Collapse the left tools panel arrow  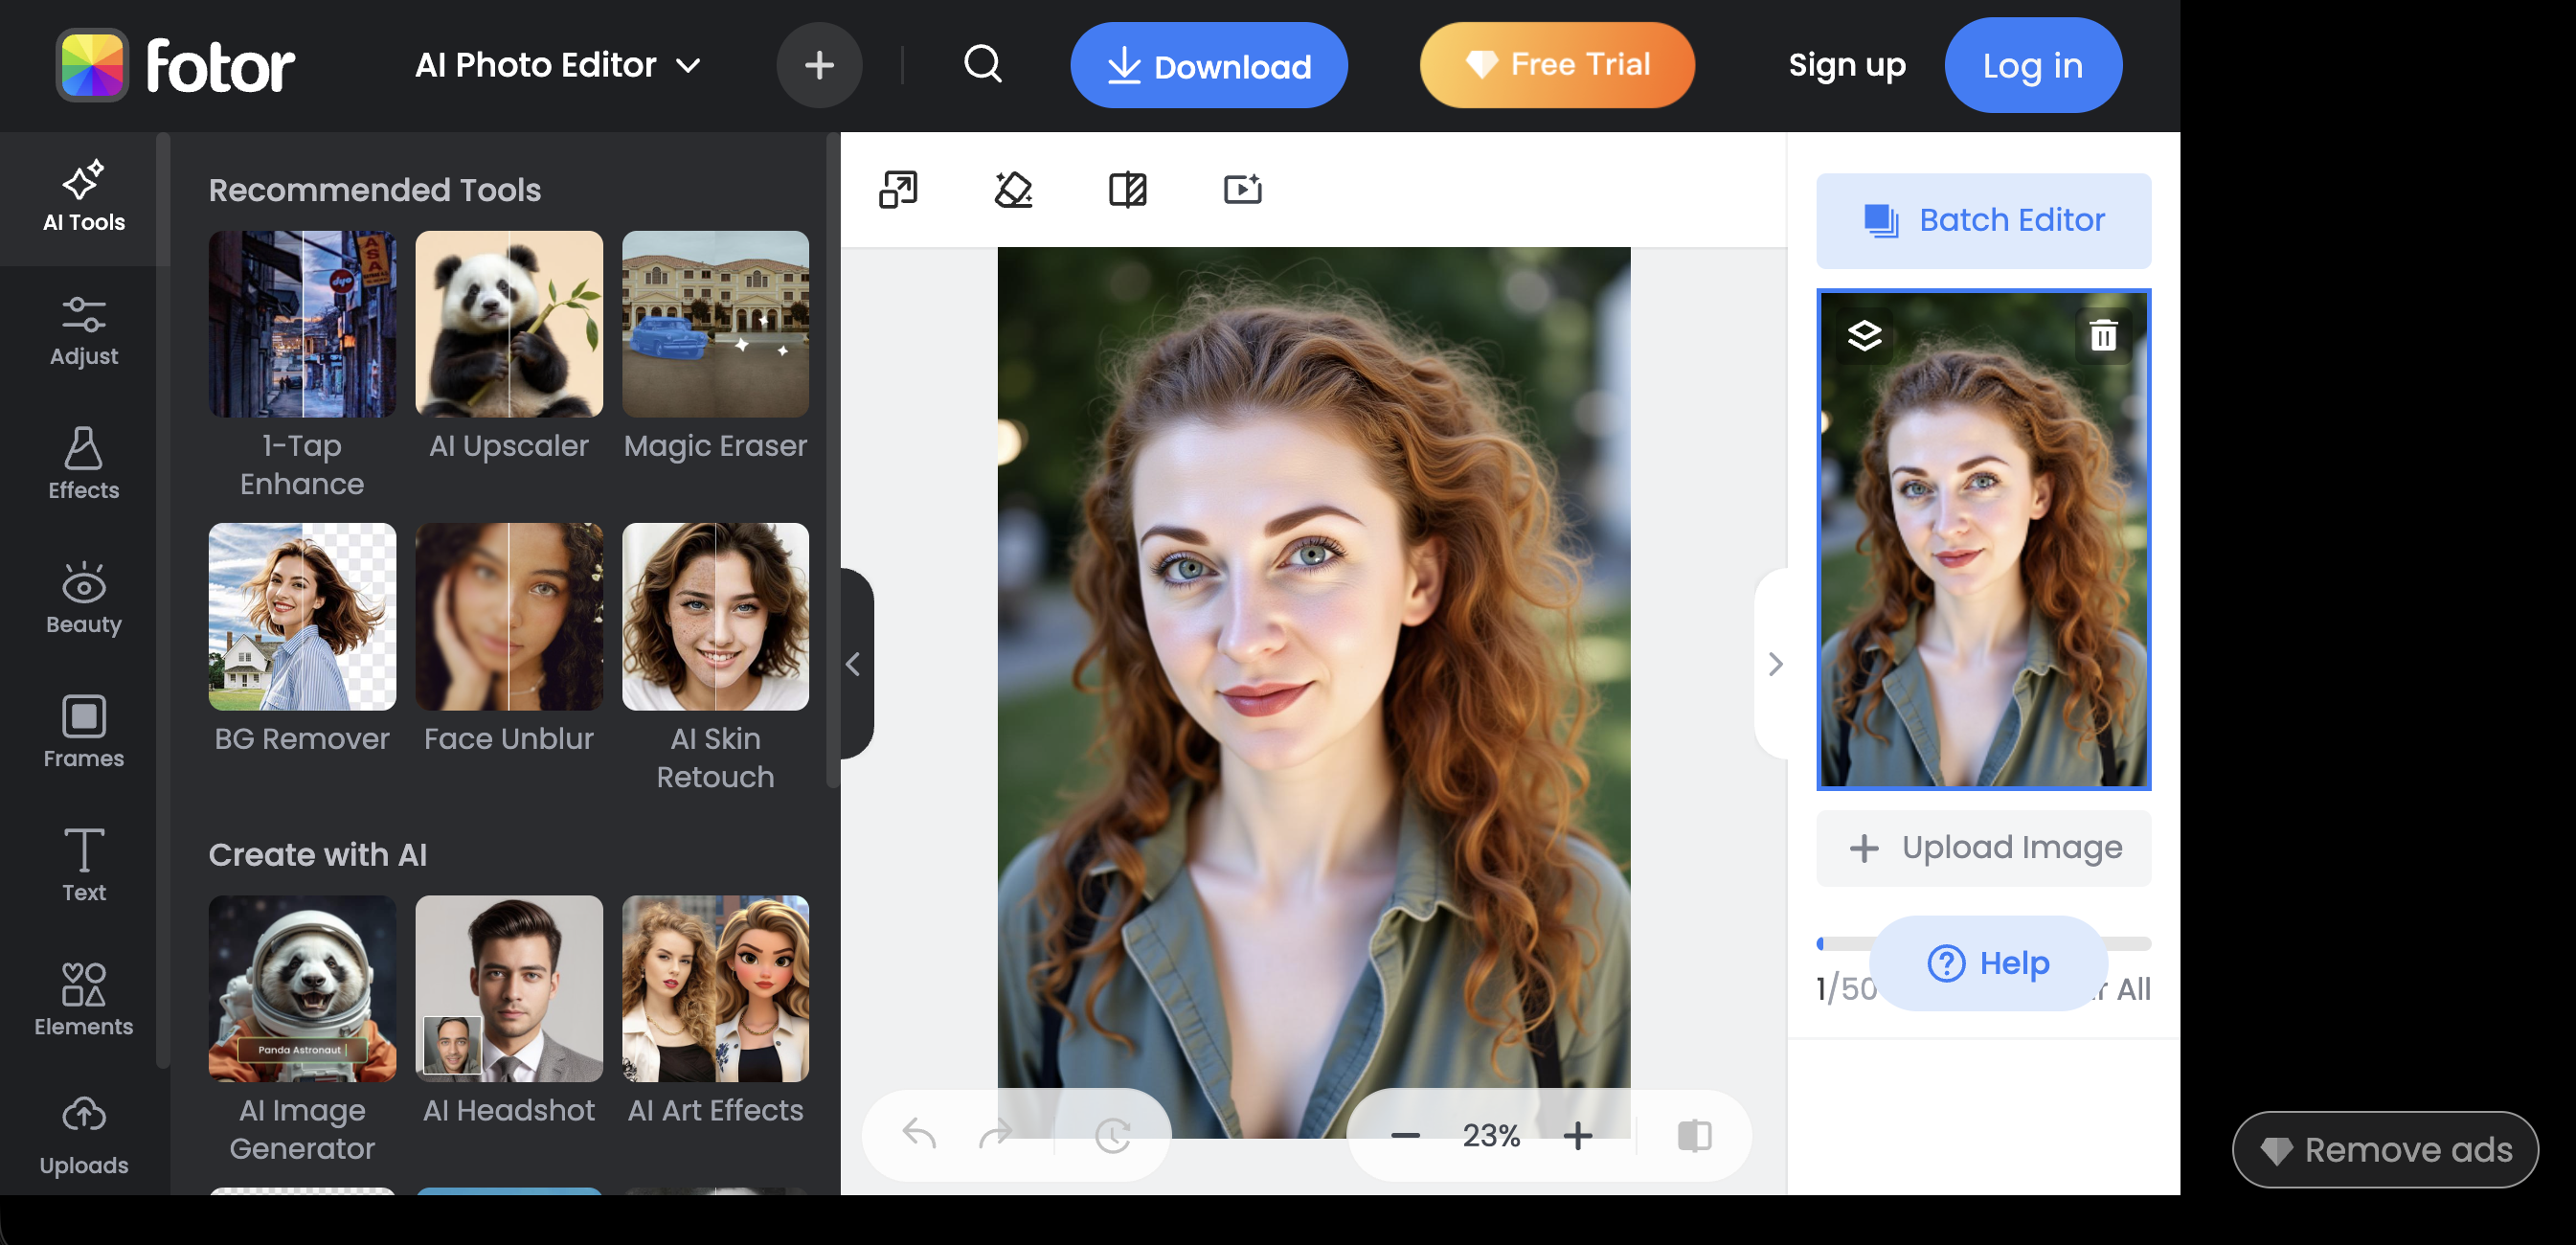pyautogui.click(x=853, y=664)
